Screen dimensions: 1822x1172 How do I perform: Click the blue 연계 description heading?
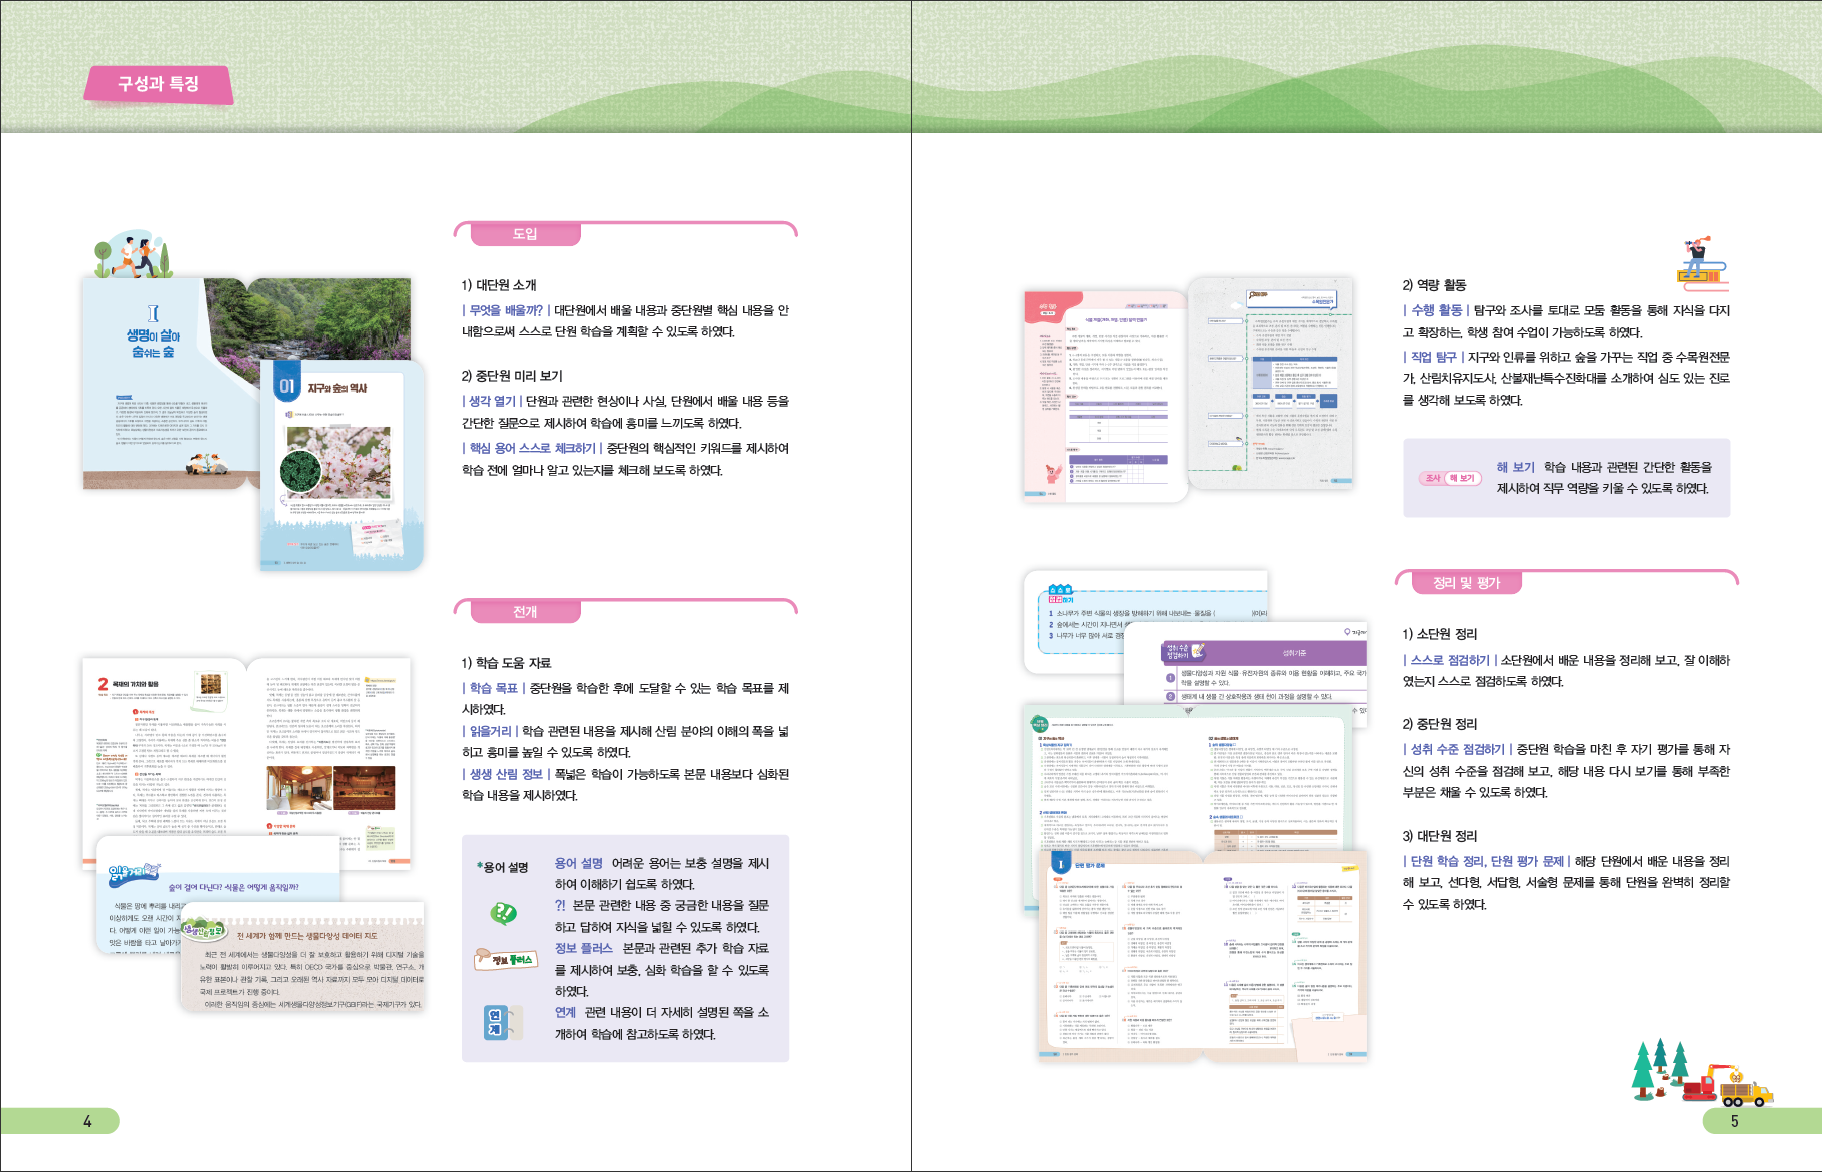(566, 1013)
